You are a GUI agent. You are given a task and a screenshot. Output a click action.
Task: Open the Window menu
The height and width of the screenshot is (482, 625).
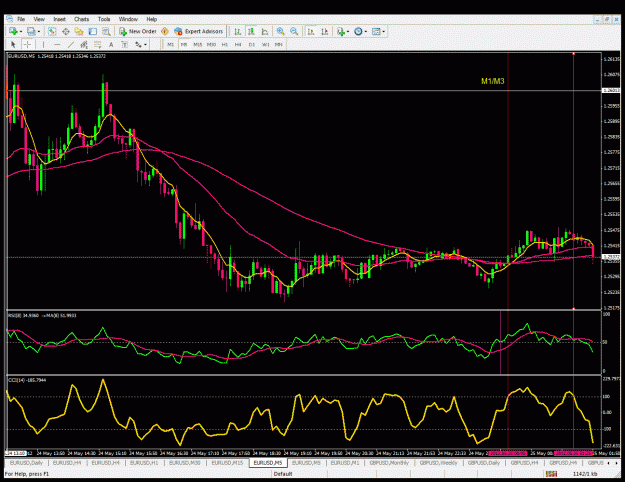[128, 19]
